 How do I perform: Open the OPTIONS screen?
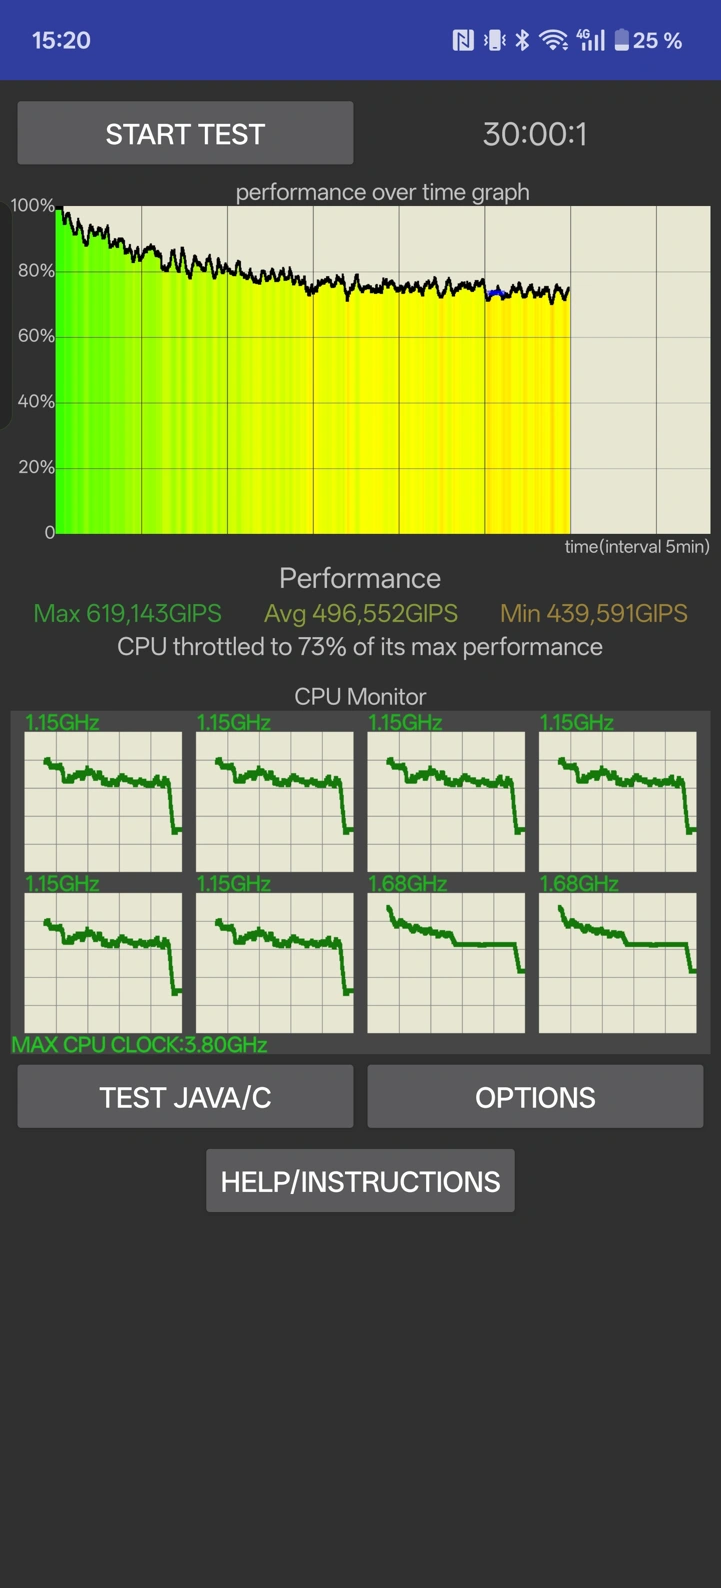(x=535, y=1097)
